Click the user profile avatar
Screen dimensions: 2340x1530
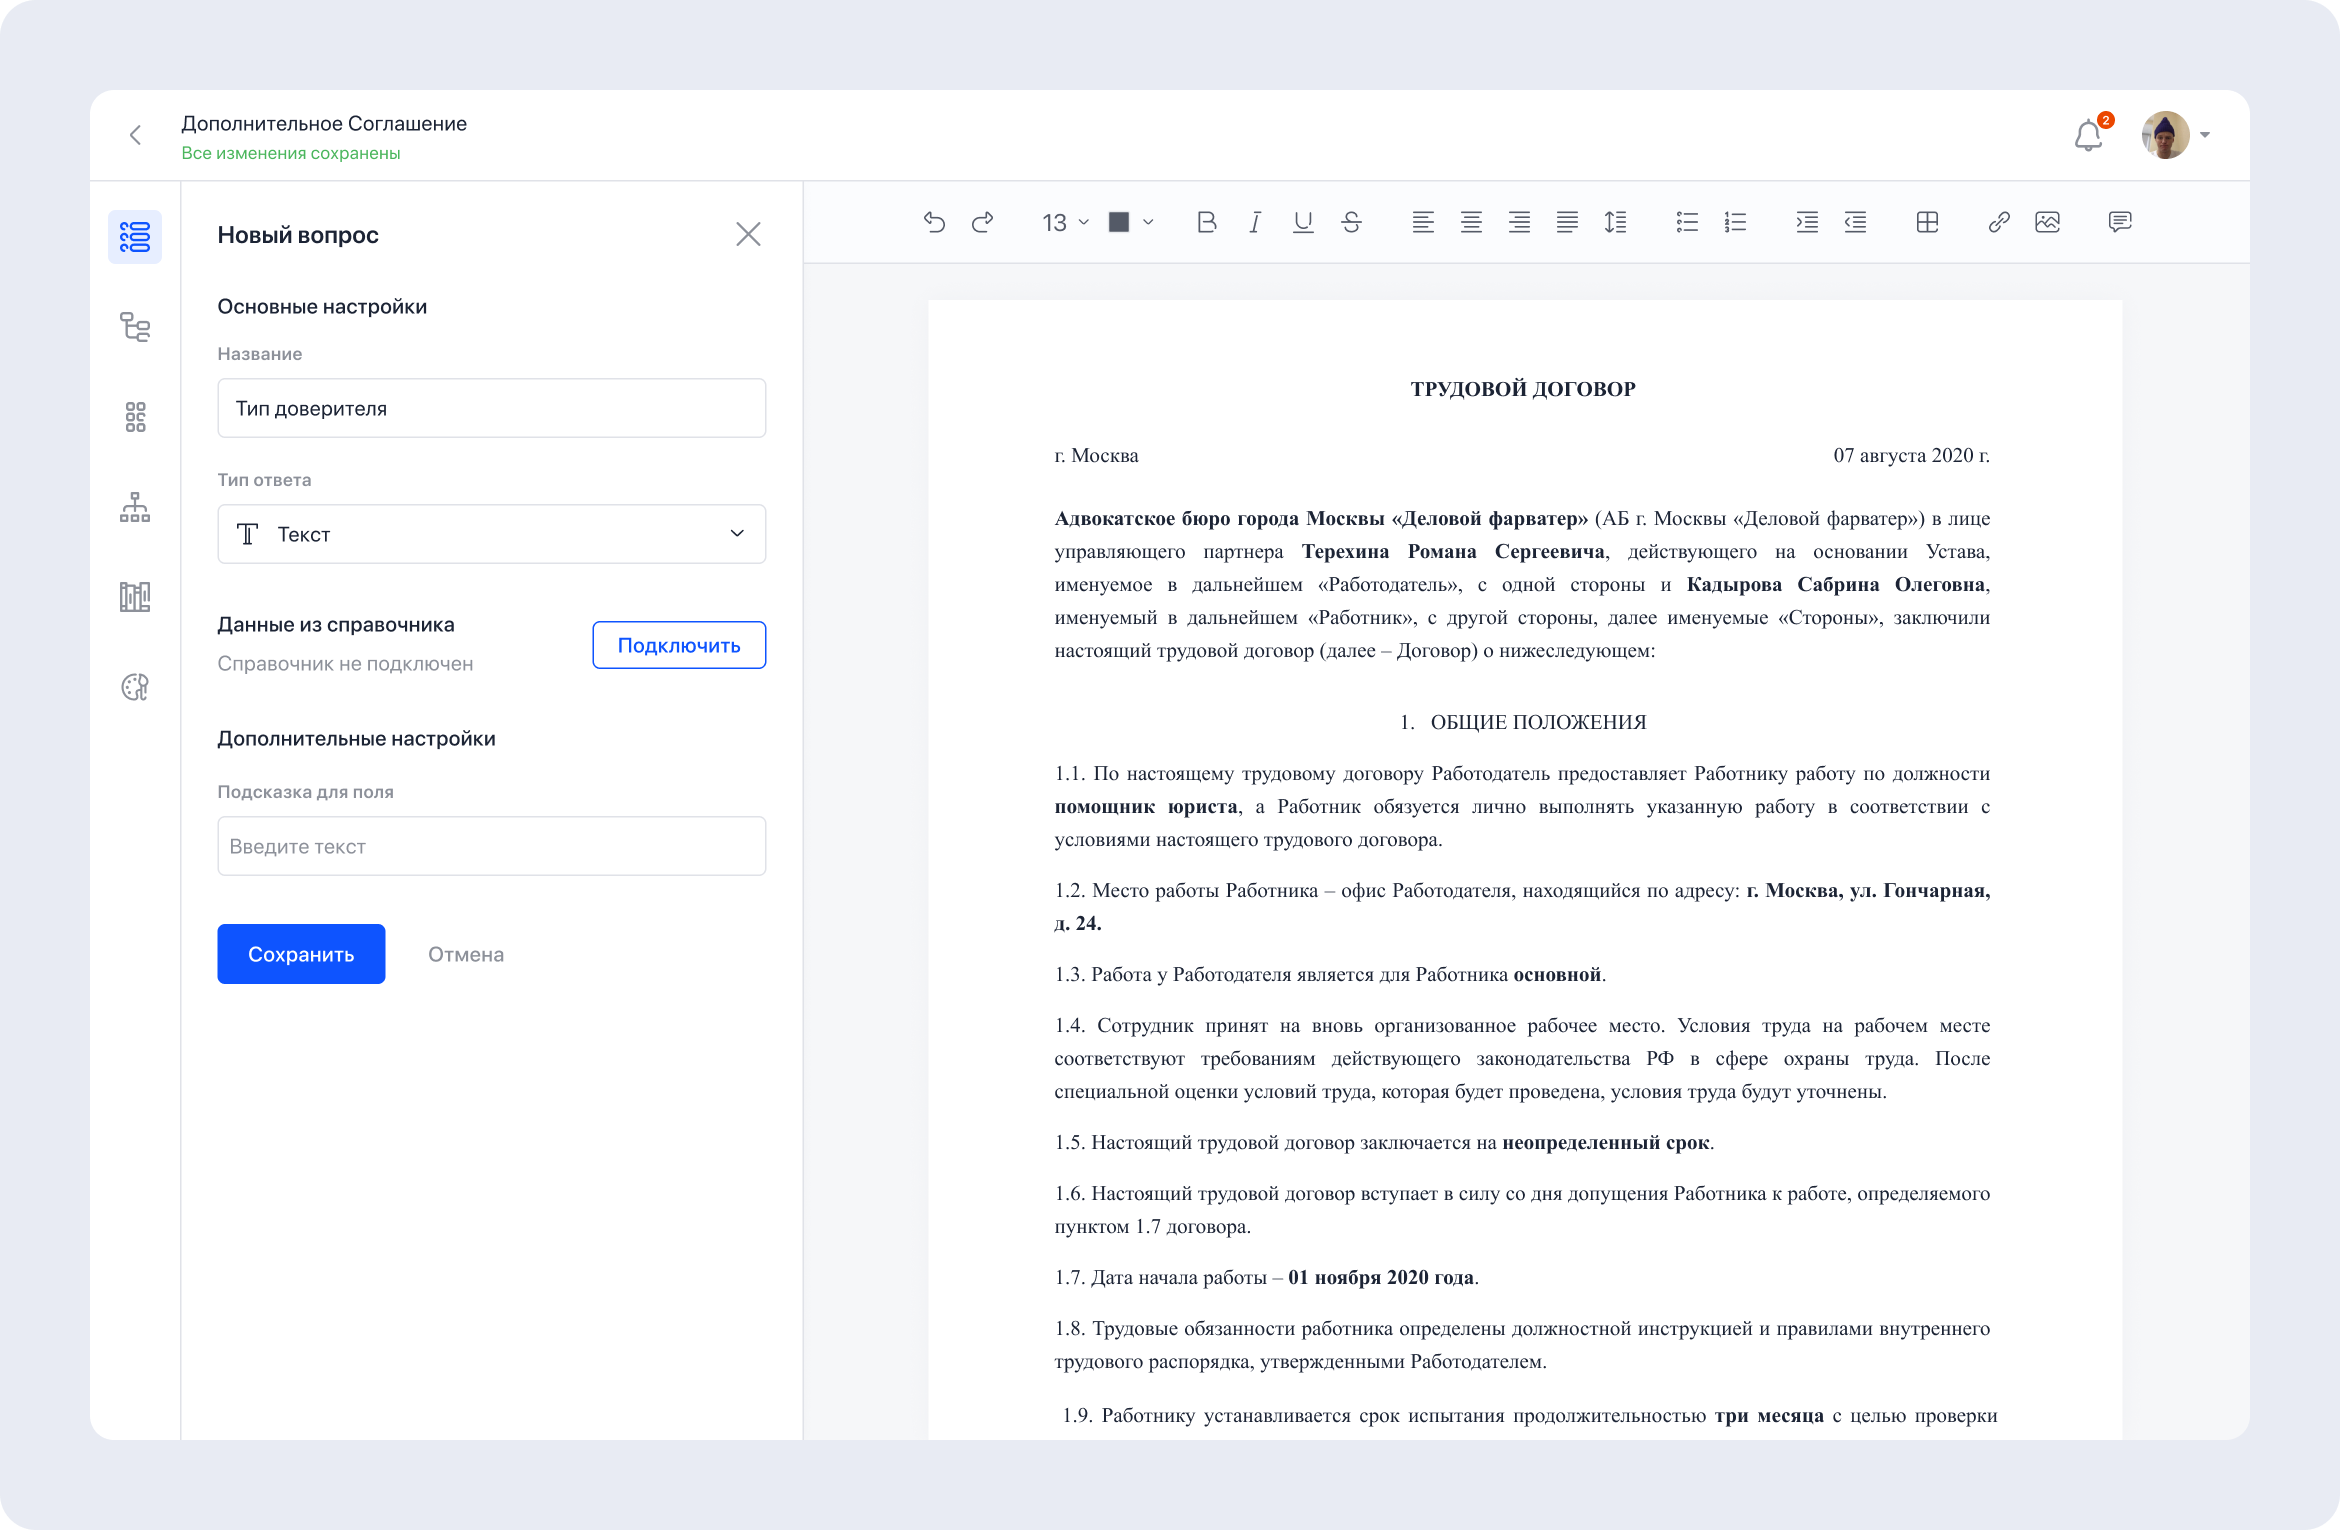[2166, 135]
